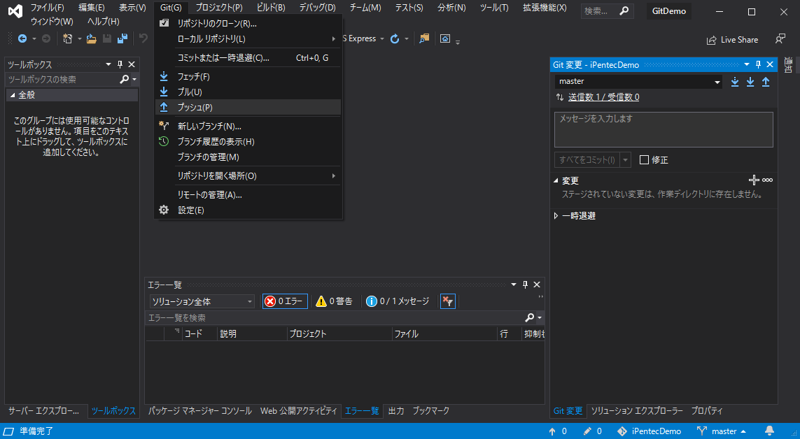This screenshot has width=800, height=439.
Task: Open the Git 変更 window options dropdown
Action: click(x=746, y=64)
